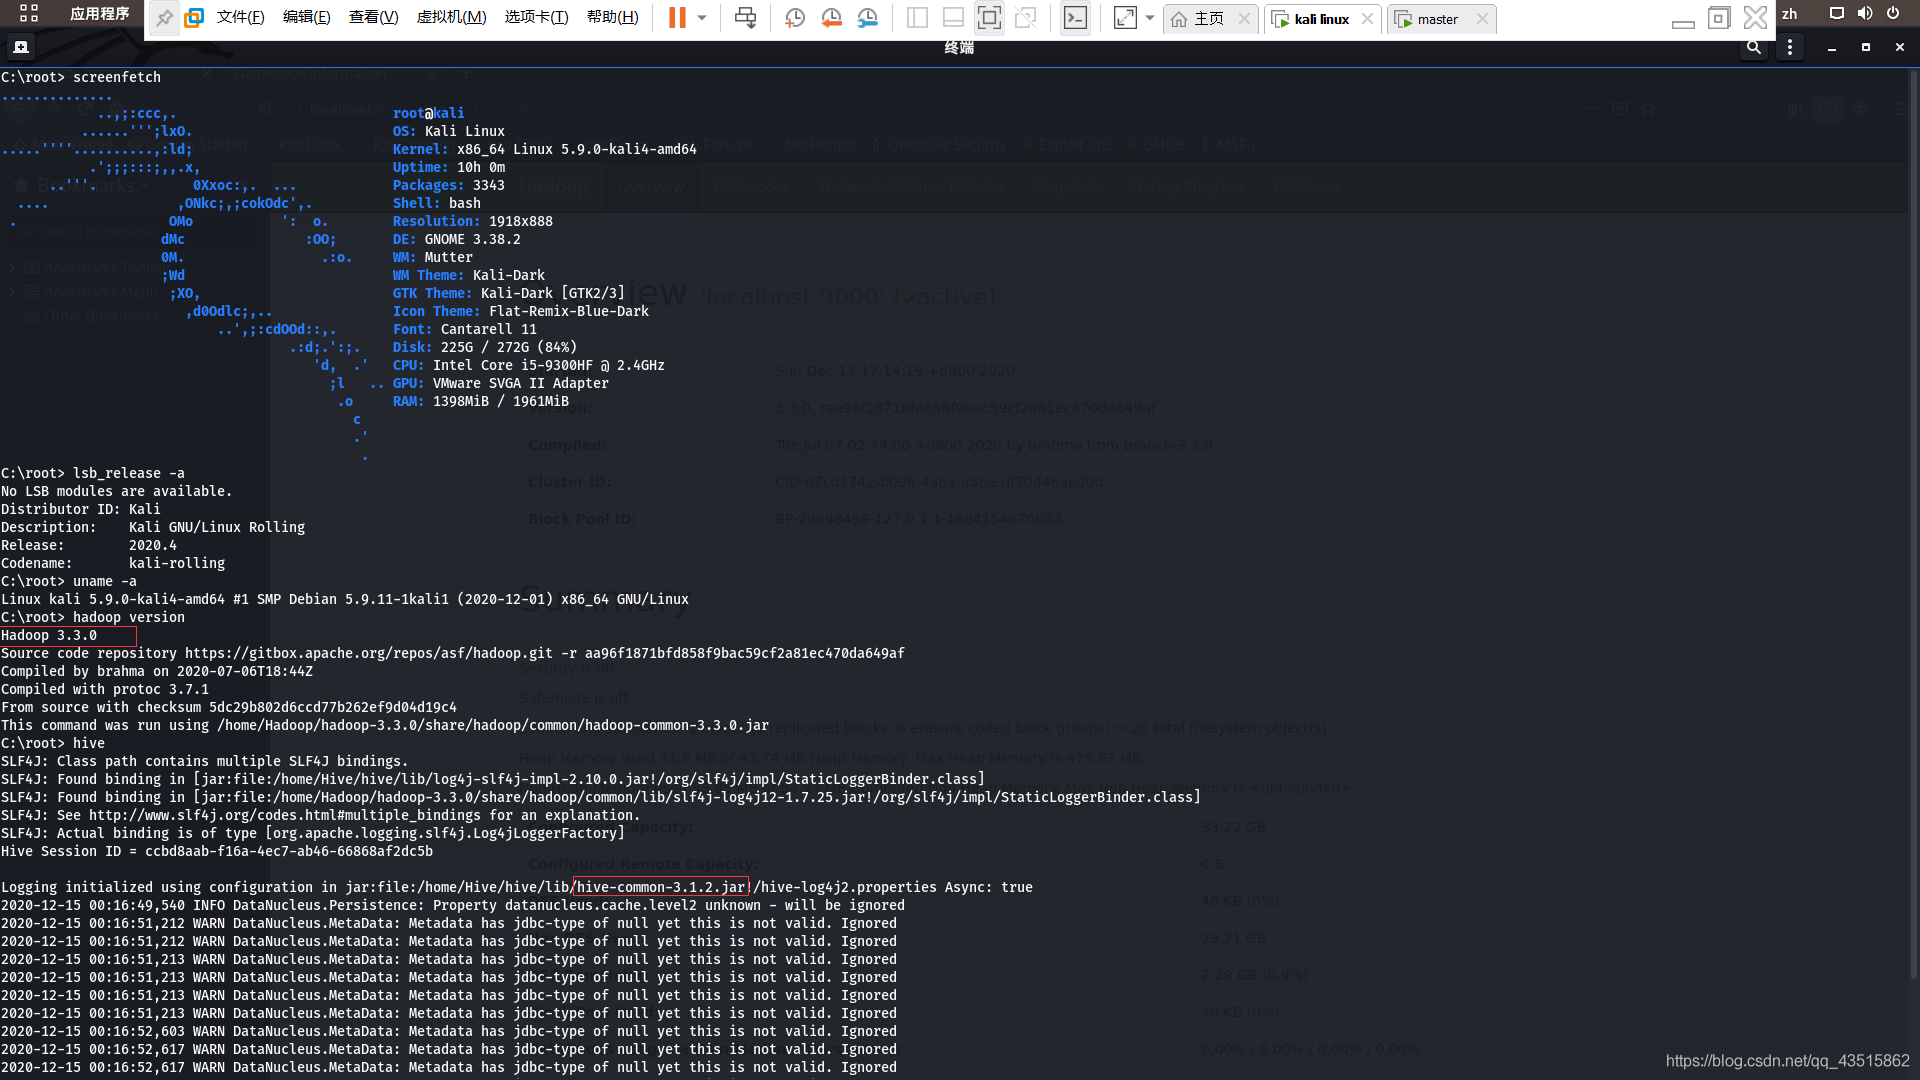This screenshot has width=1920, height=1080.
Task: Click the Unity mode icon
Action: (x=1025, y=18)
